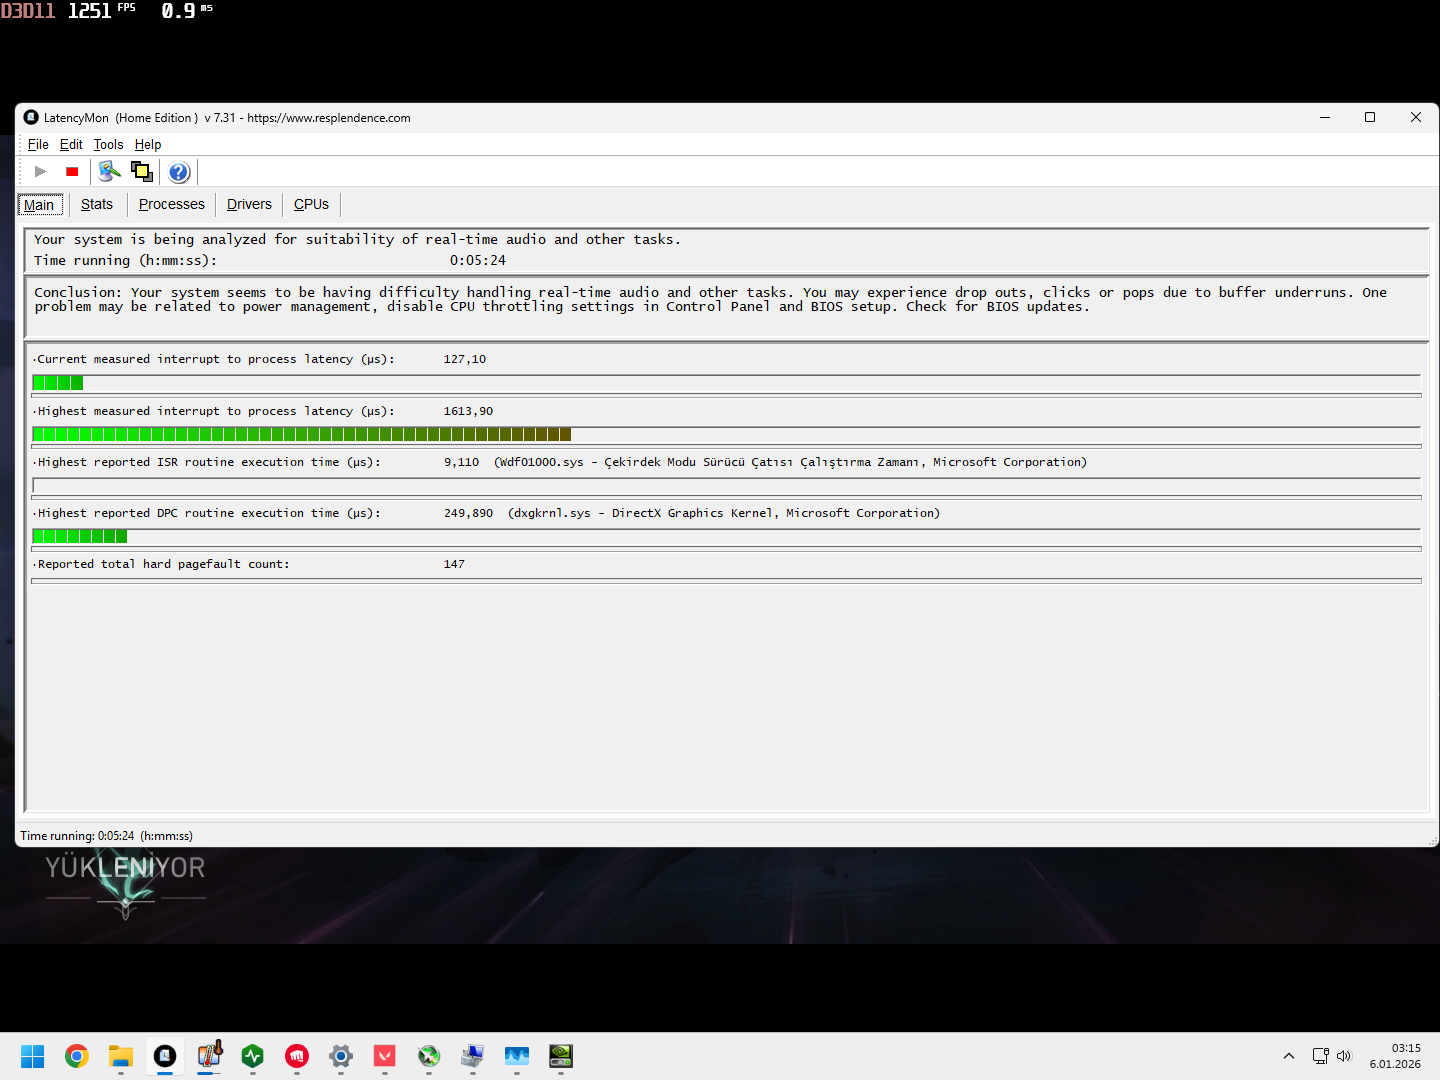Click the dxgkrnl.sys DirectX Graphics Kernel text
The height and width of the screenshot is (1080, 1440).
(x=724, y=513)
